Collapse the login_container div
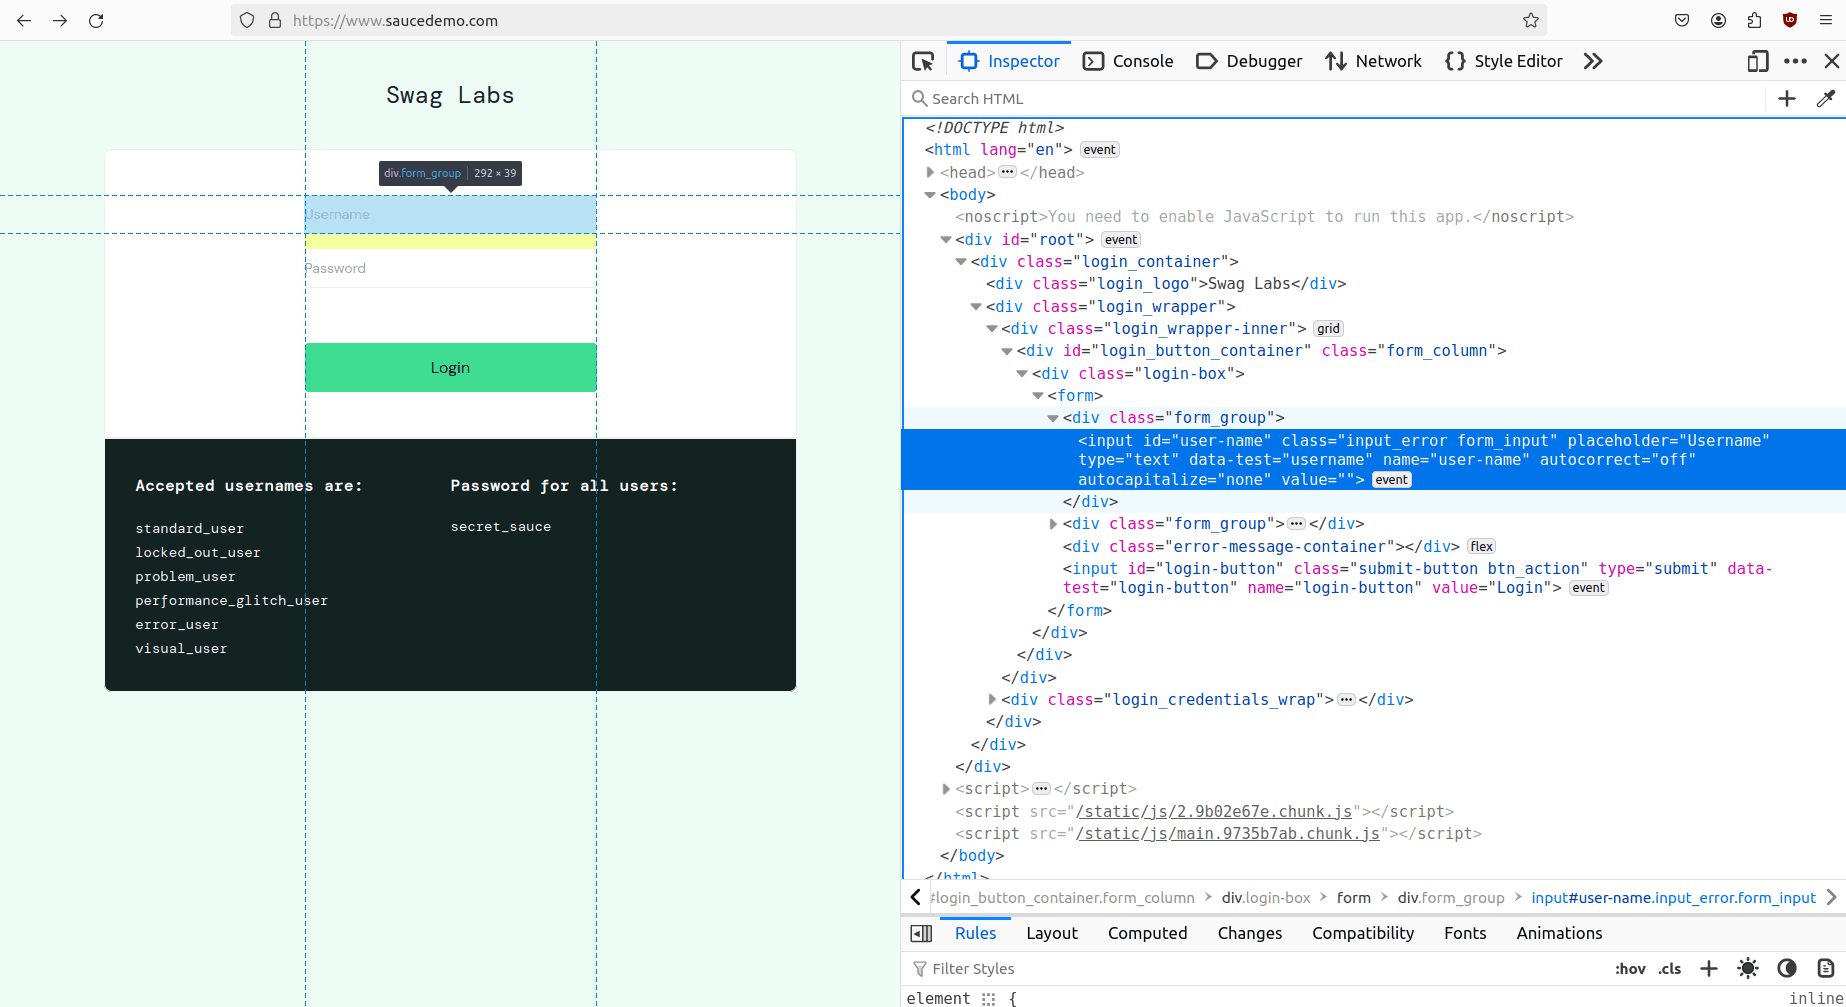This screenshot has height=1007, width=1846. pos(961,262)
